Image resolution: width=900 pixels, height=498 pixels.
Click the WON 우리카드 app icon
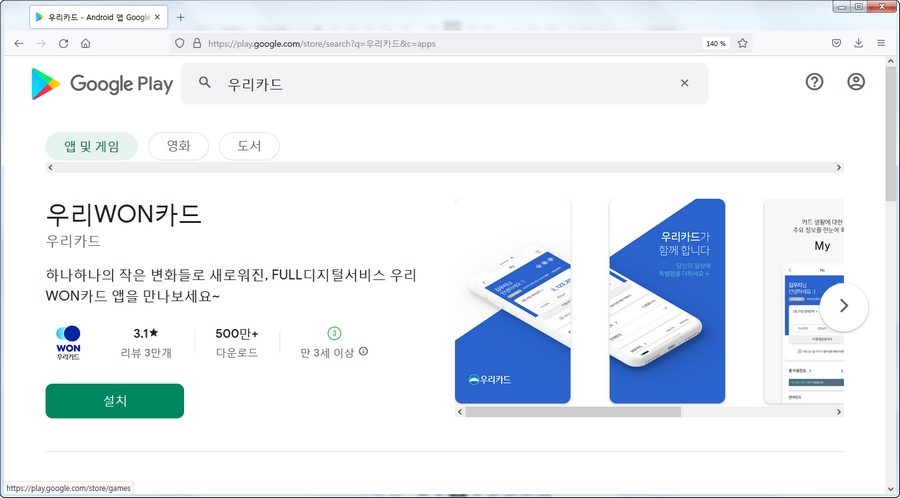point(68,343)
